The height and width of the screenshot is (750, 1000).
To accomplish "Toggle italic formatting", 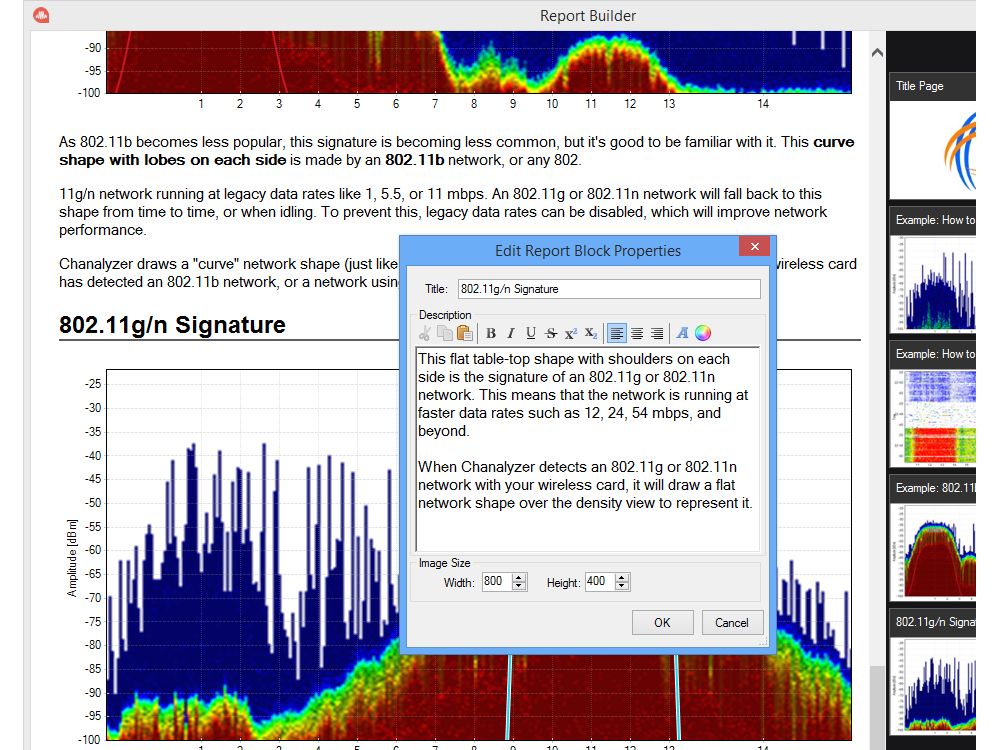I will coord(510,333).
